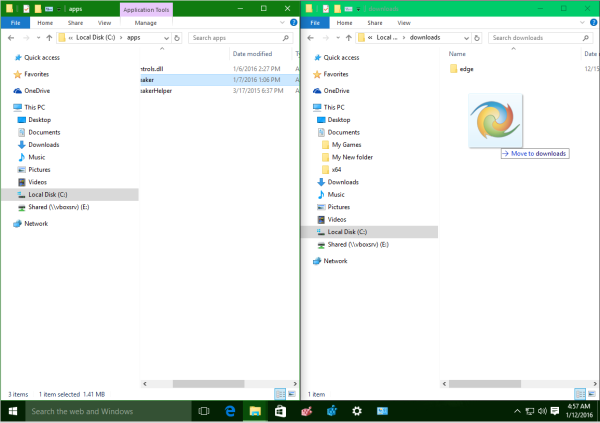The width and height of the screenshot is (600, 423).
Task: Open Edge browser from the taskbar
Action: [230, 411]
